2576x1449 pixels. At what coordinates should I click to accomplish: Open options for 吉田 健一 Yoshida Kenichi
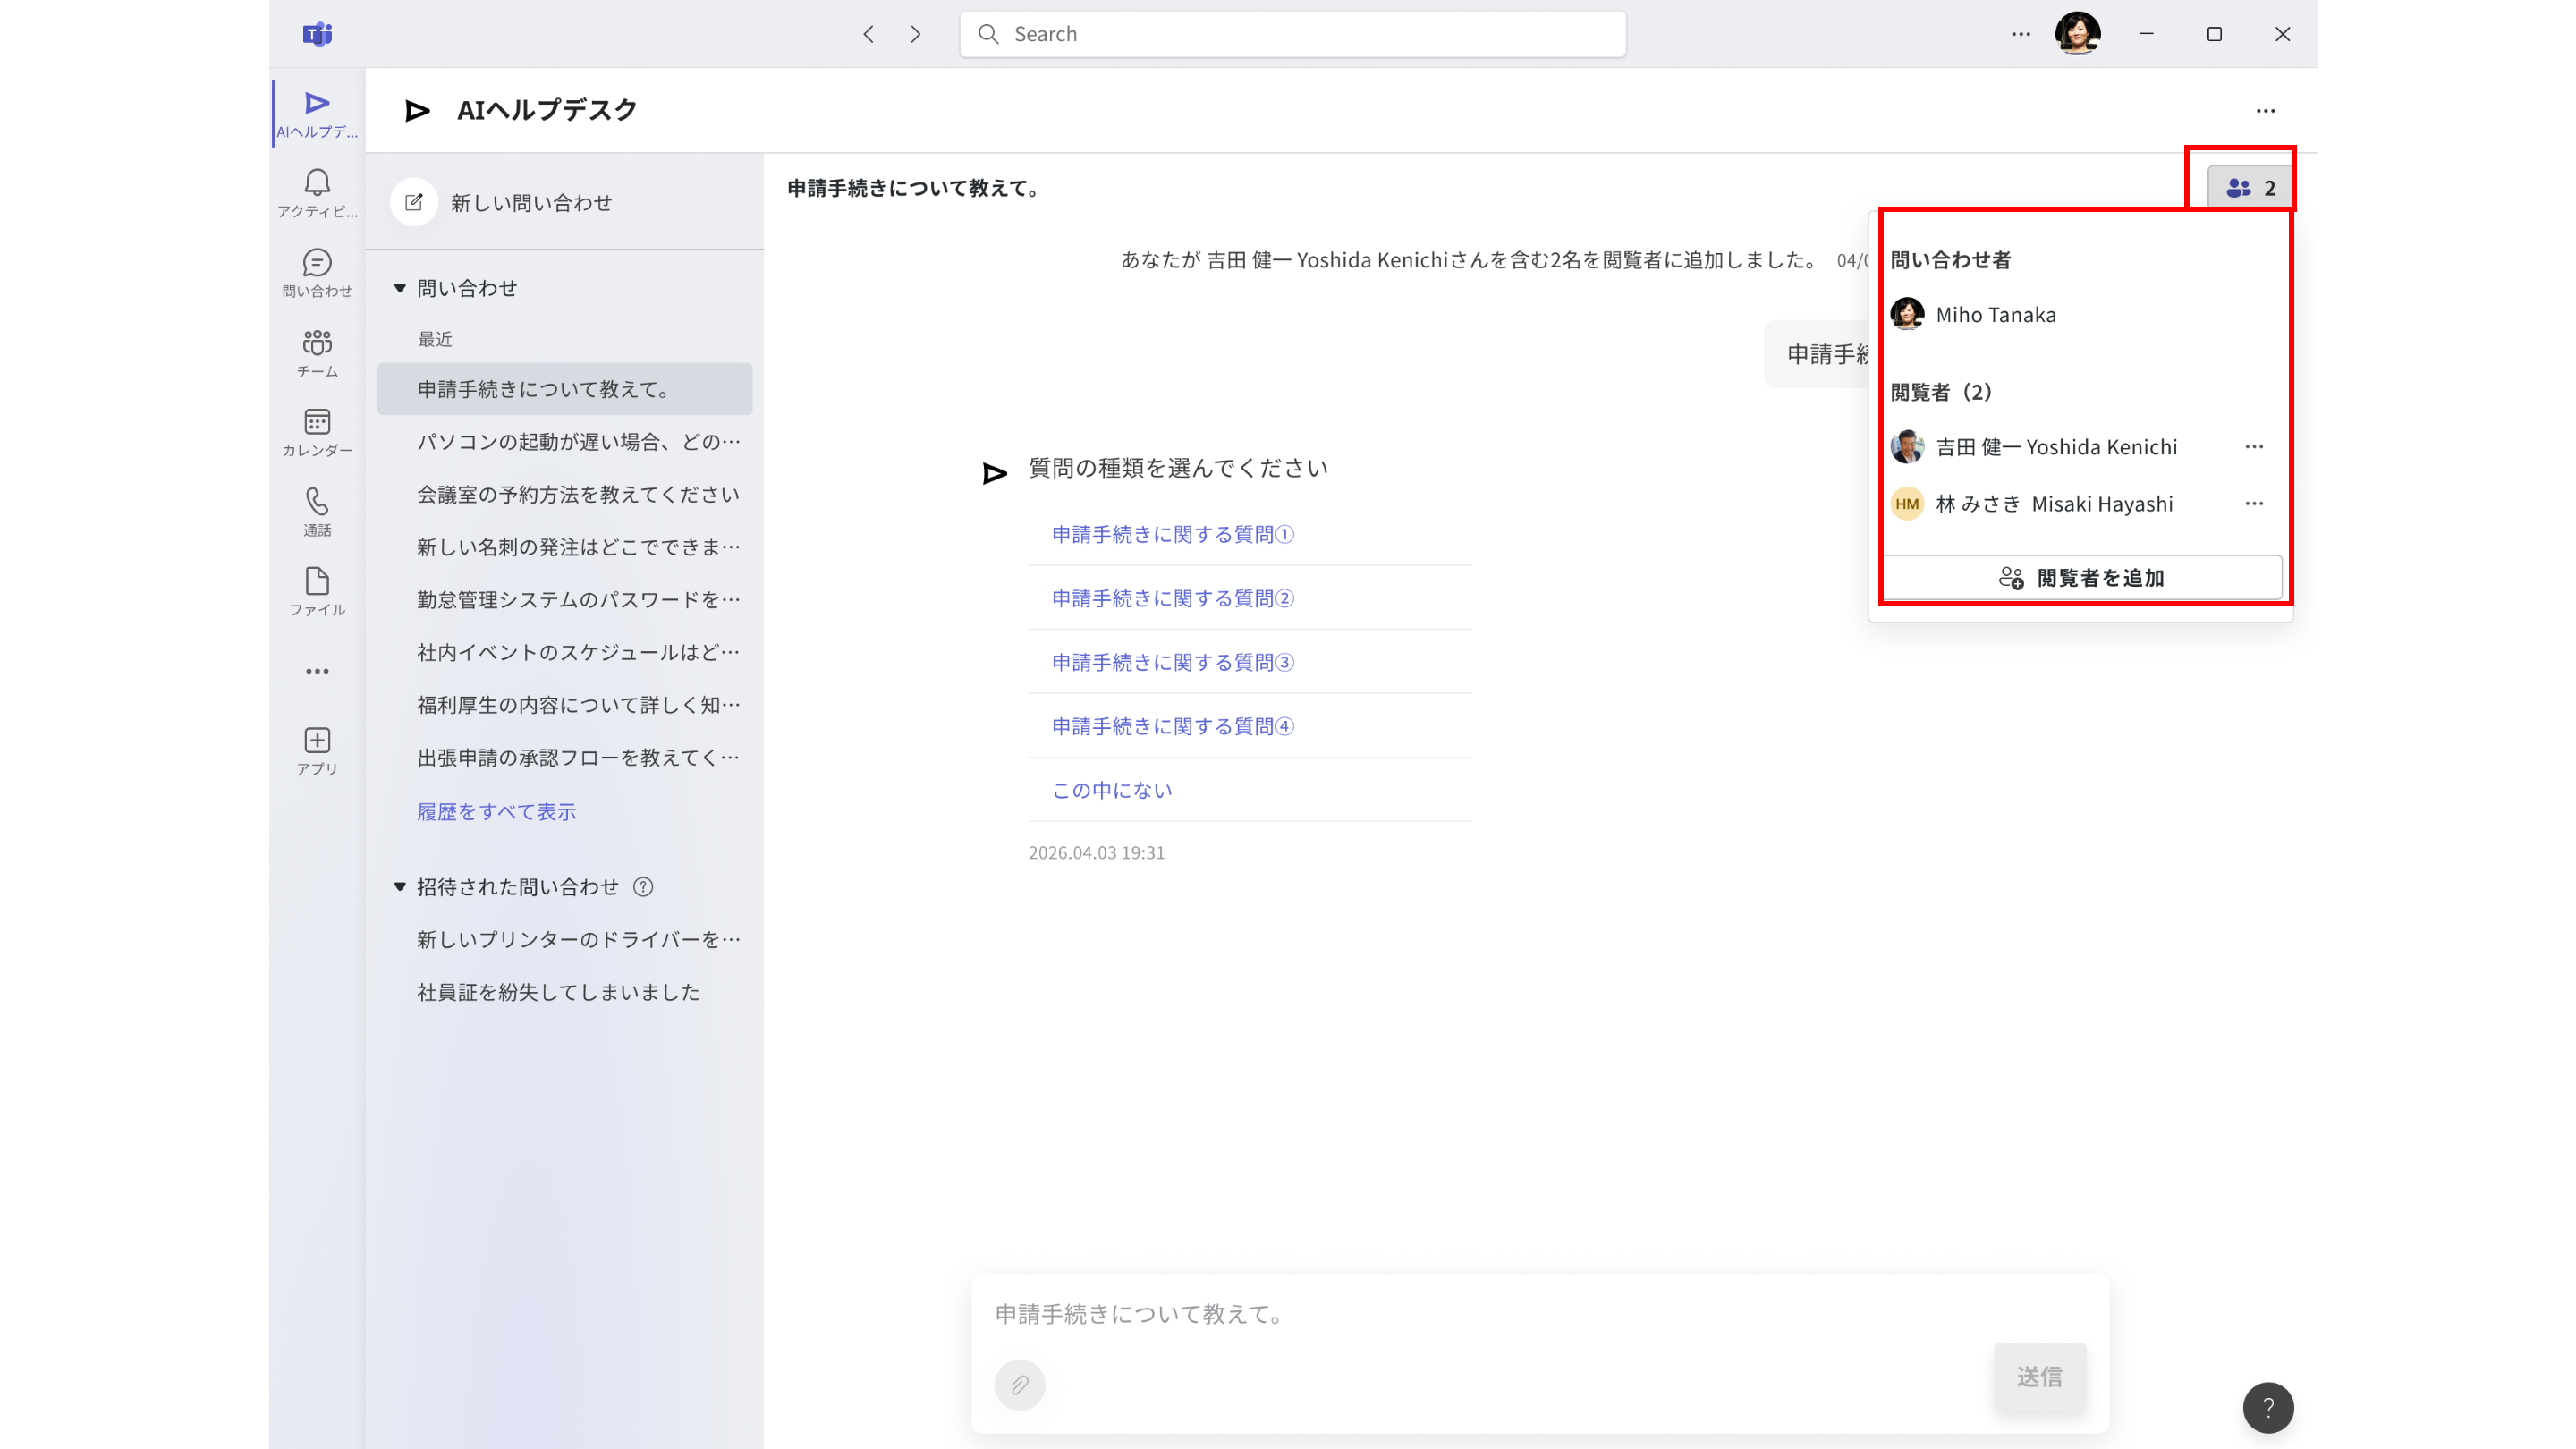2254,447
